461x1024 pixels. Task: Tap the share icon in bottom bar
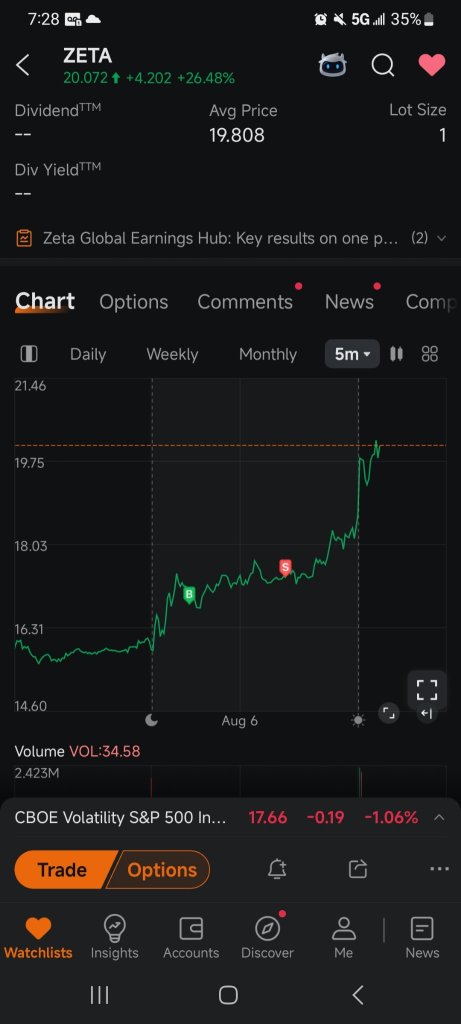click(x=358, y=869)
